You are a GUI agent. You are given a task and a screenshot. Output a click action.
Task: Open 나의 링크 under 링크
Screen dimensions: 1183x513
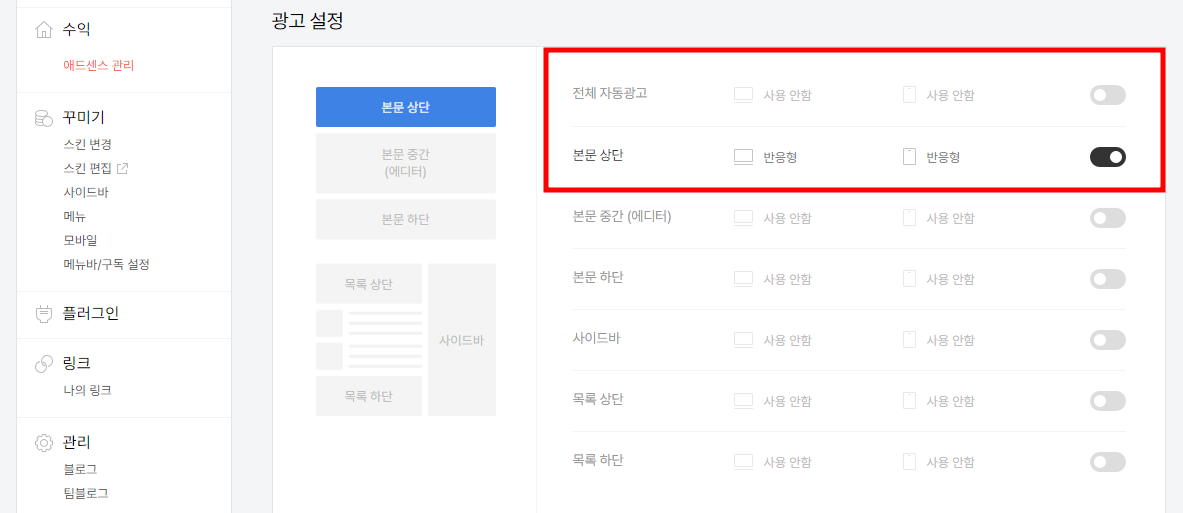click(88, 390)
